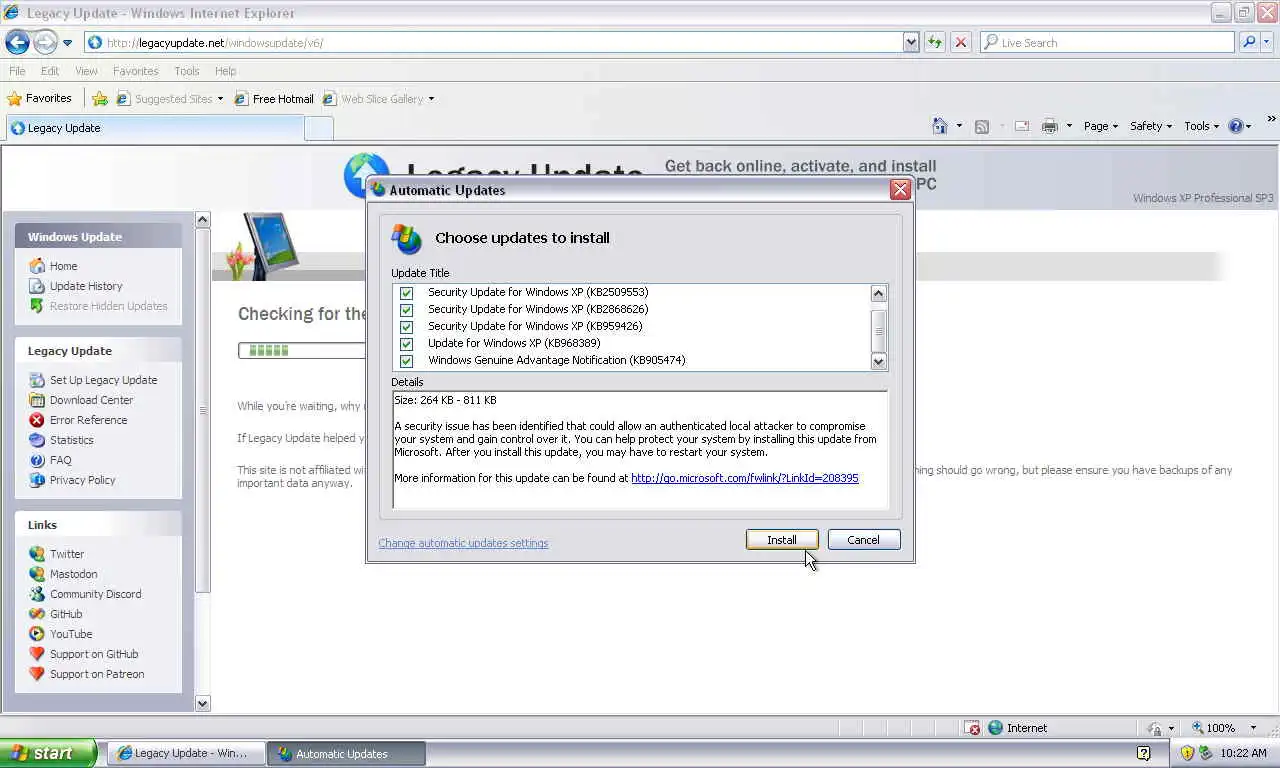Viewport: 1280px width, 768px height.
Task: Uncheck Security Update KB2509553
Action: tap(406, 292)
